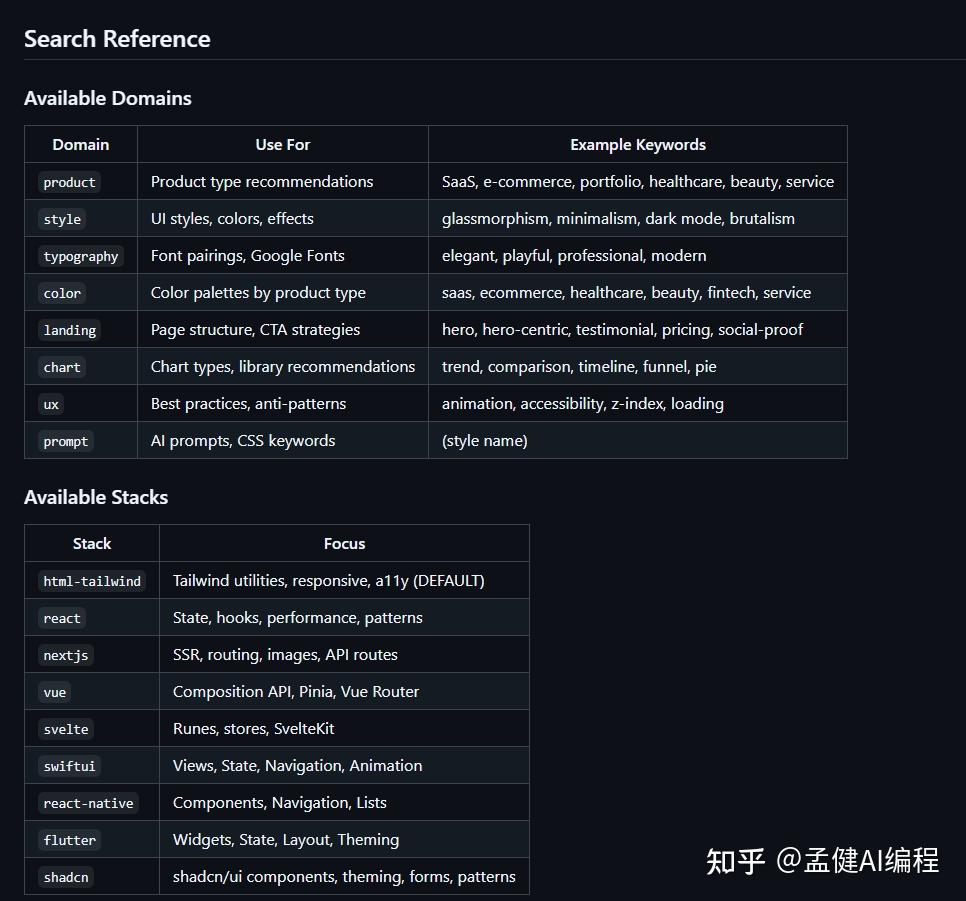This screenshot has width=966, height=901.
Task: Click 'Widgets, State, Layout, Theming' cell
Action: [344, 839]
